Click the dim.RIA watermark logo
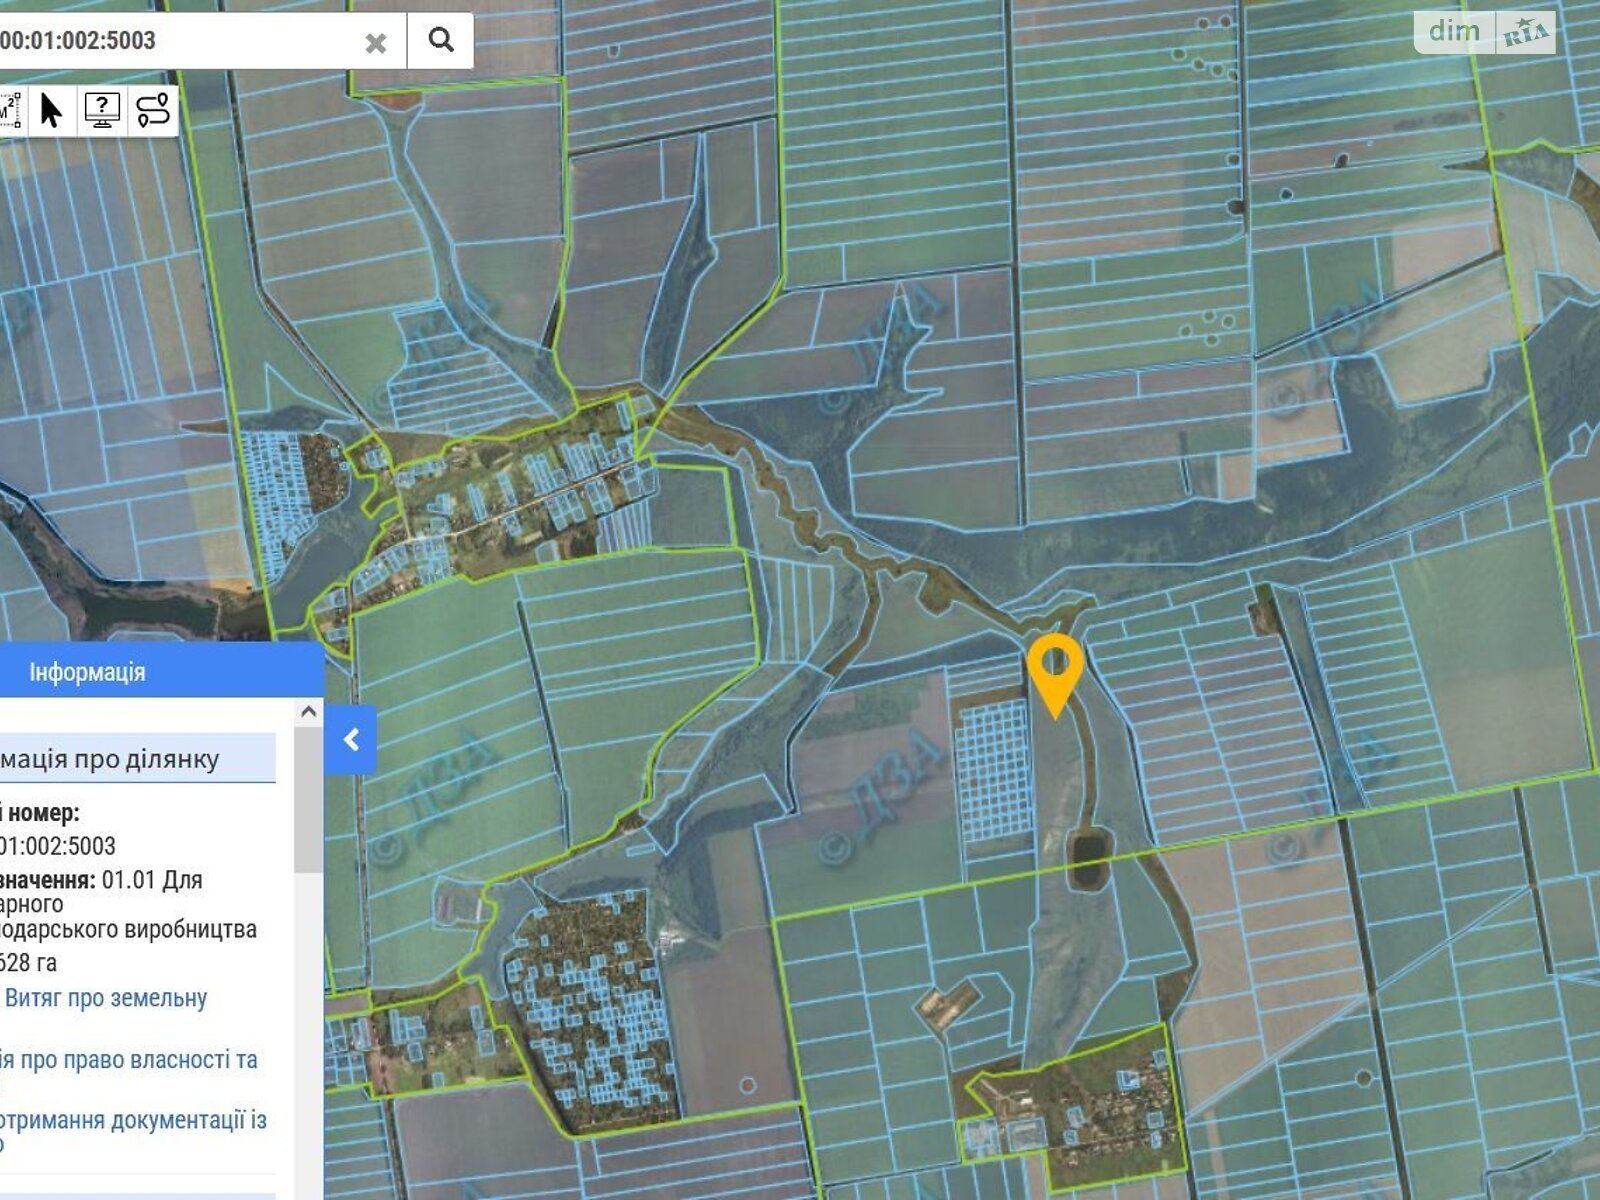Image resolution: width=1600 pixels, height=1200 pixels. tap(1484, 32)
